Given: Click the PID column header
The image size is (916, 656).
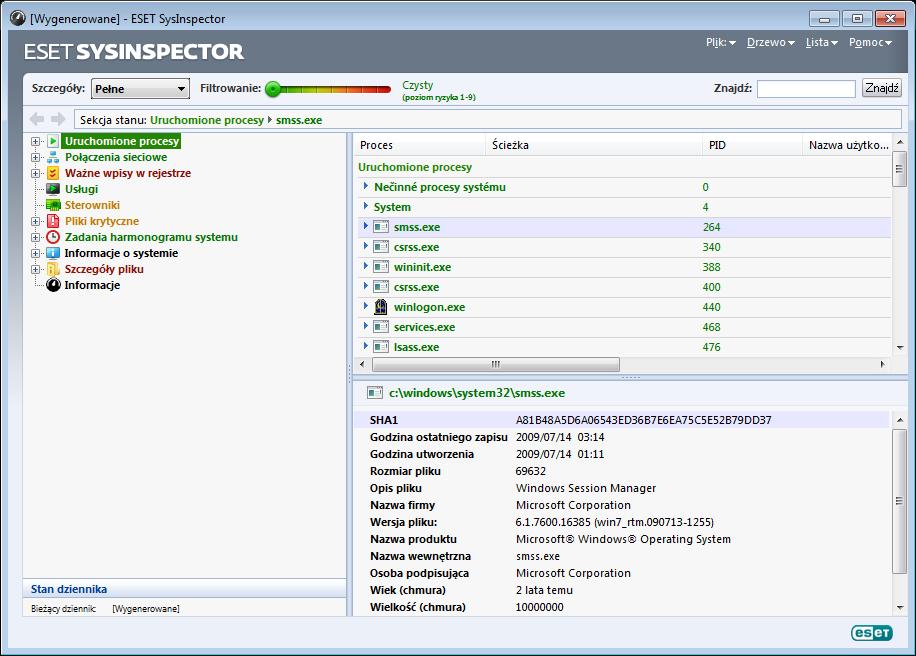Looking at the screenshot, I should (x=752, y=145).
